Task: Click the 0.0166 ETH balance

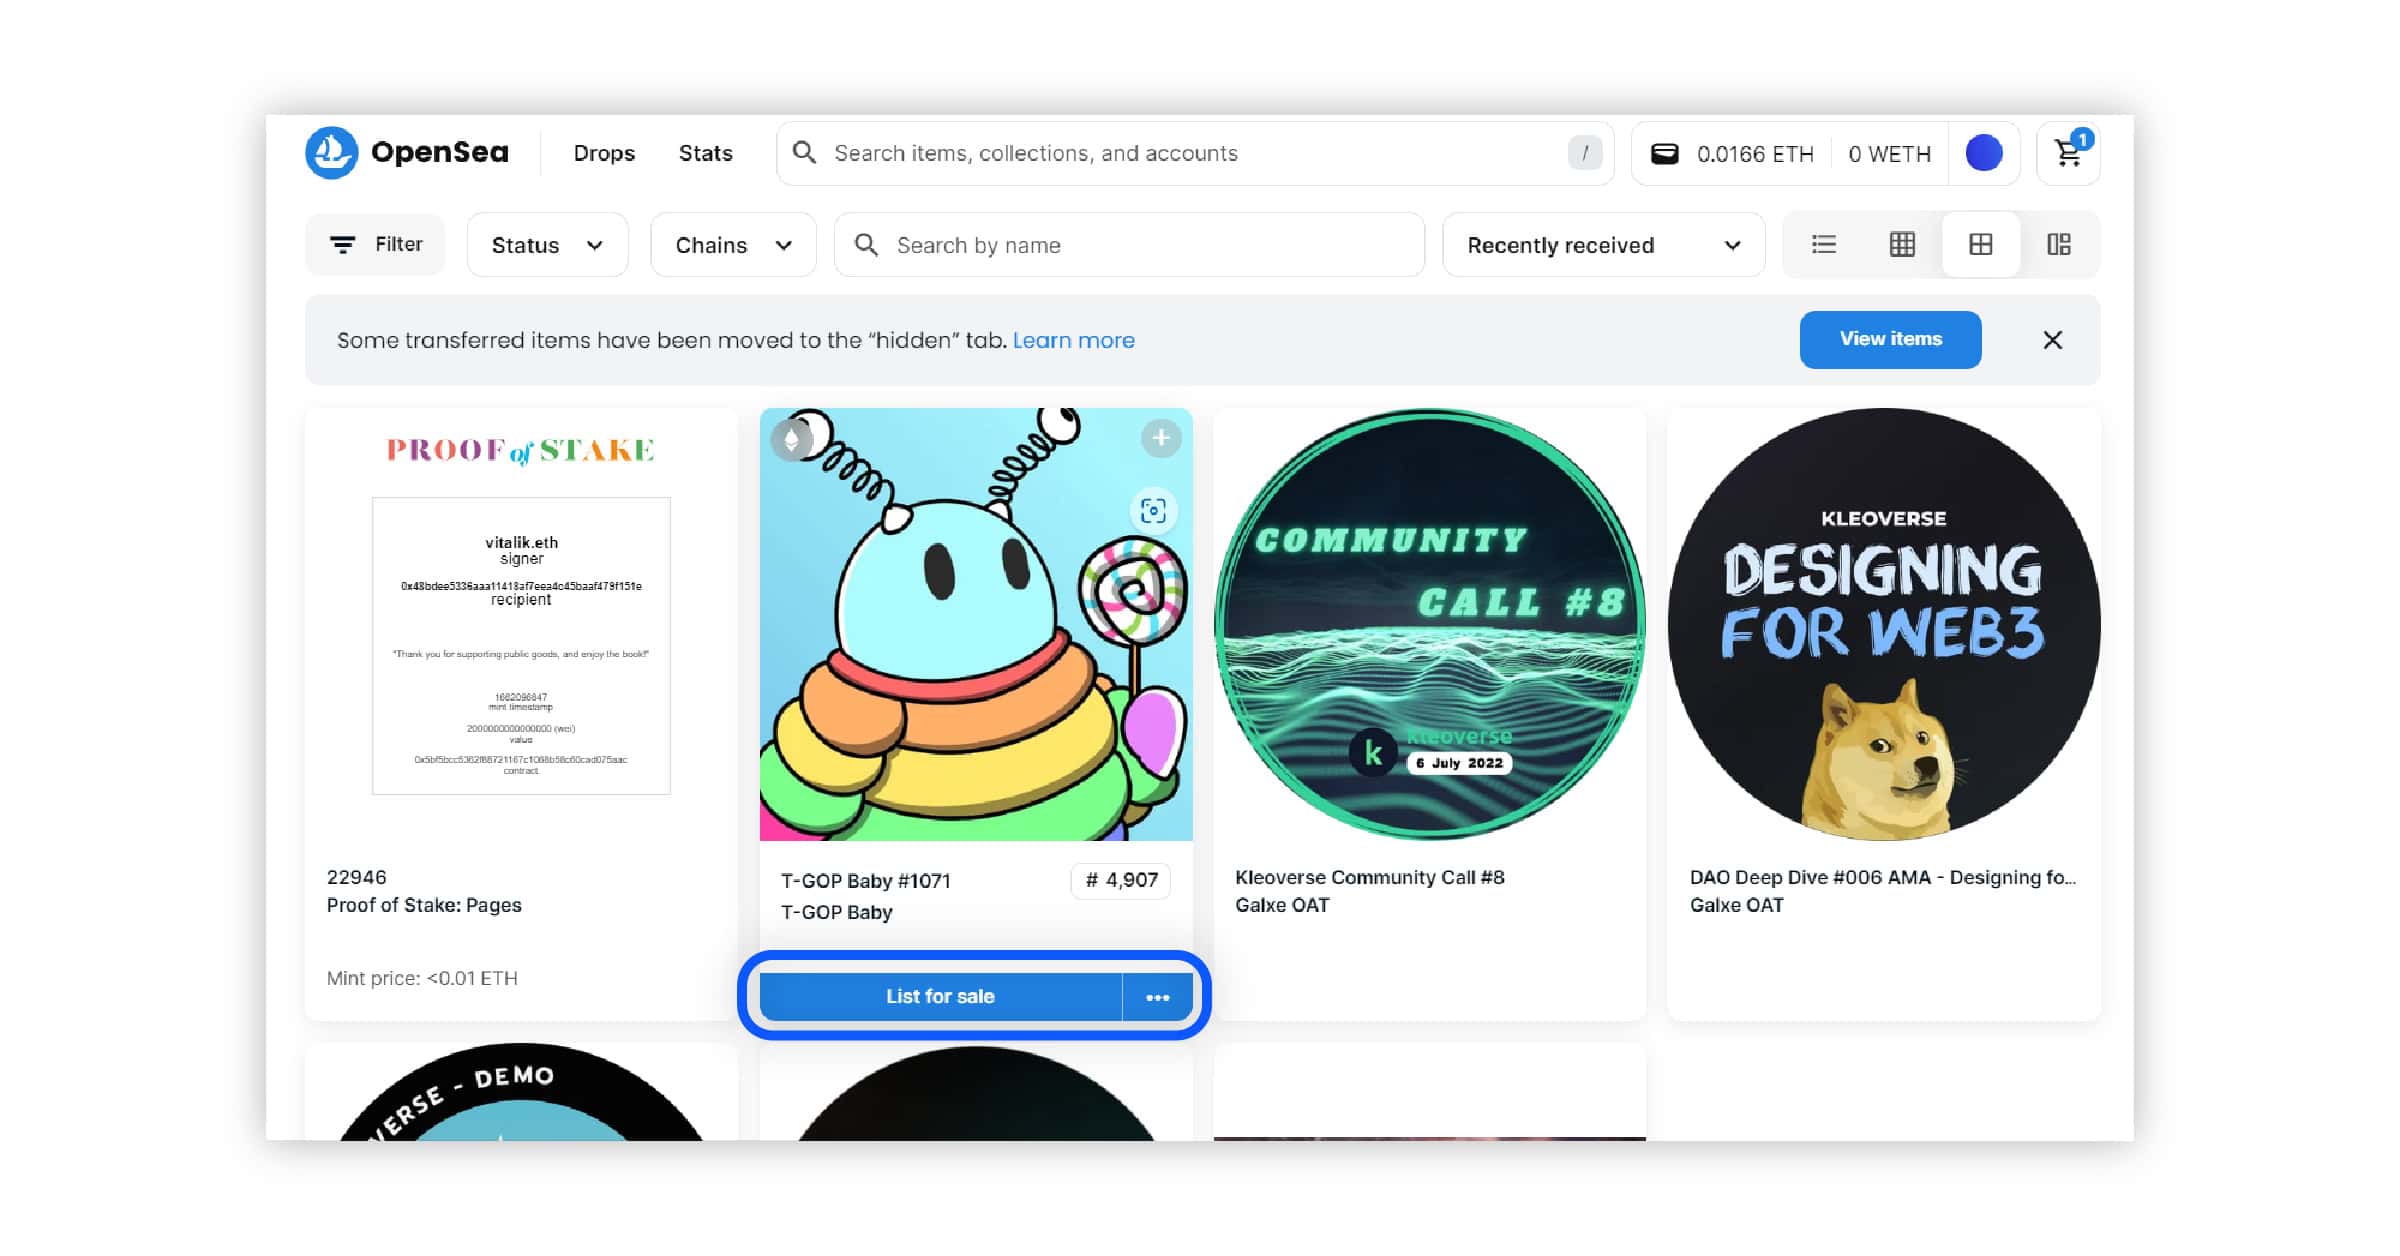Action: [1755, 154]
